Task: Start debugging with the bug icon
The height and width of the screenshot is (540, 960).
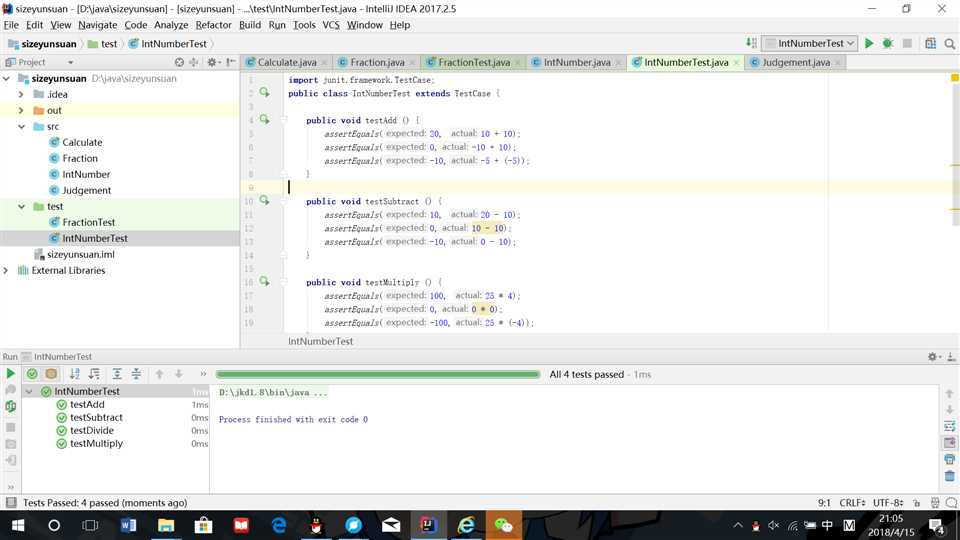Action: click(888, 43)
